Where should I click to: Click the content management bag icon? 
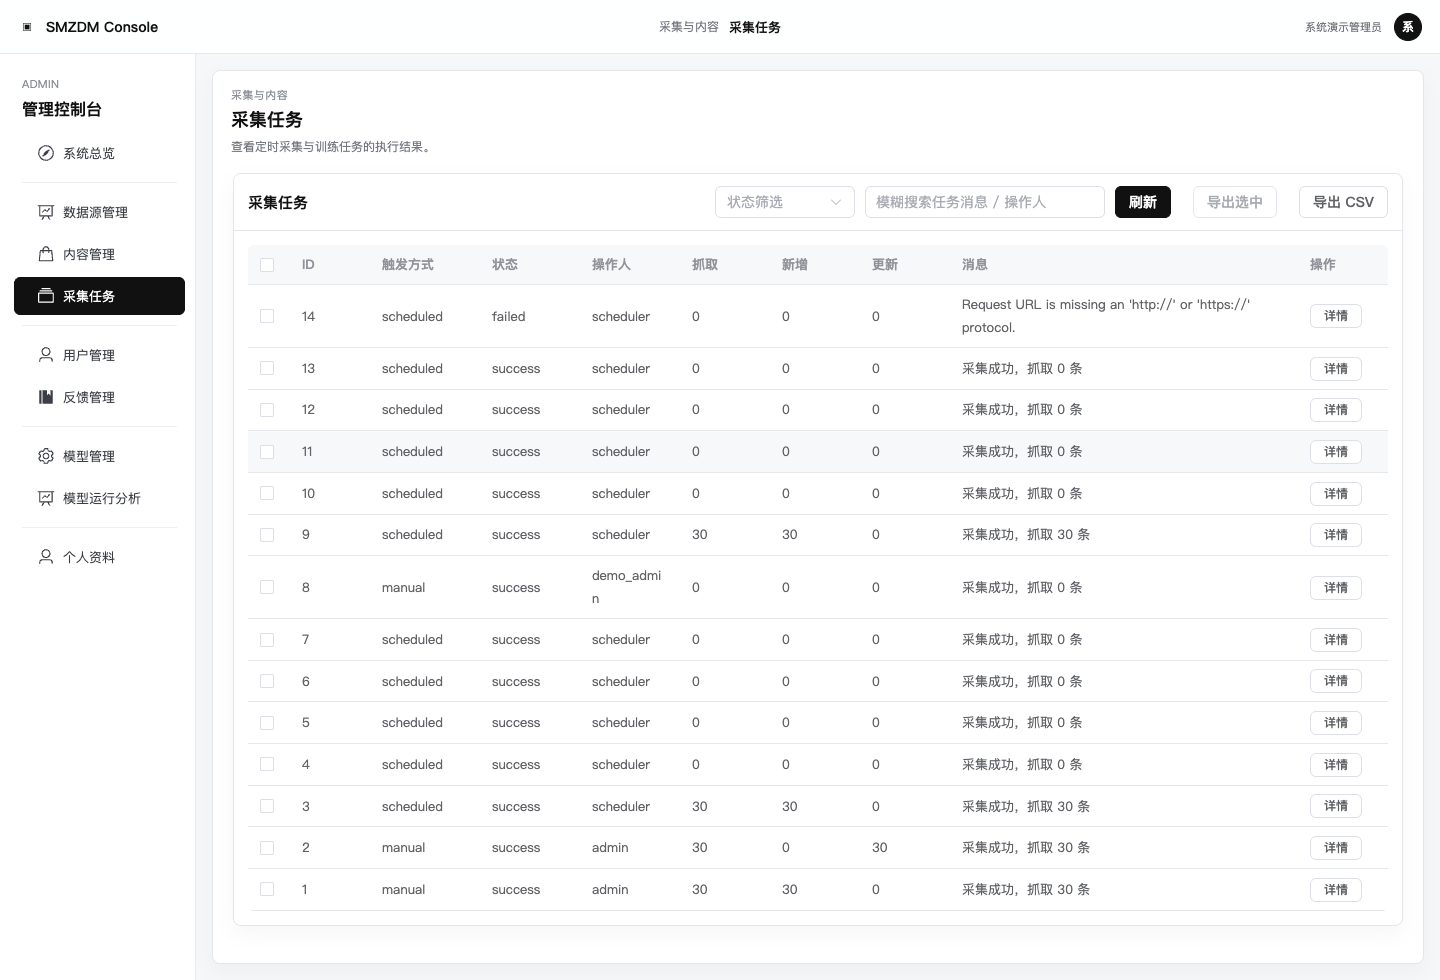click(x=46, y=254)
